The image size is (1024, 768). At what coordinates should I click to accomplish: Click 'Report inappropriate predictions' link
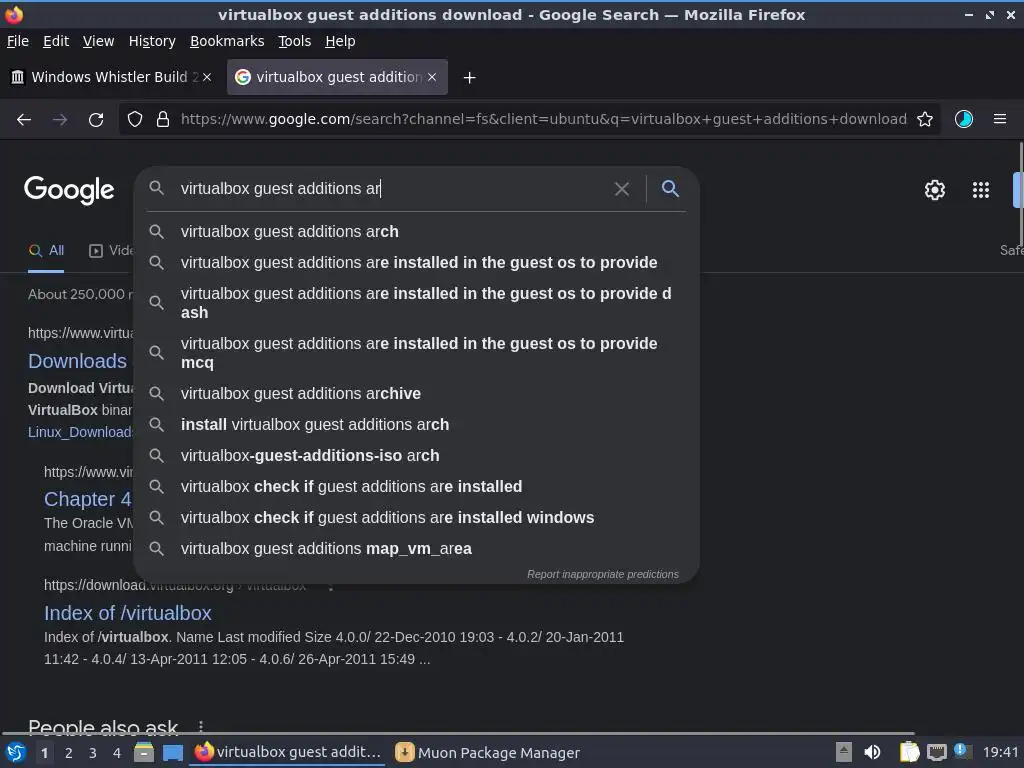[603, 574]
